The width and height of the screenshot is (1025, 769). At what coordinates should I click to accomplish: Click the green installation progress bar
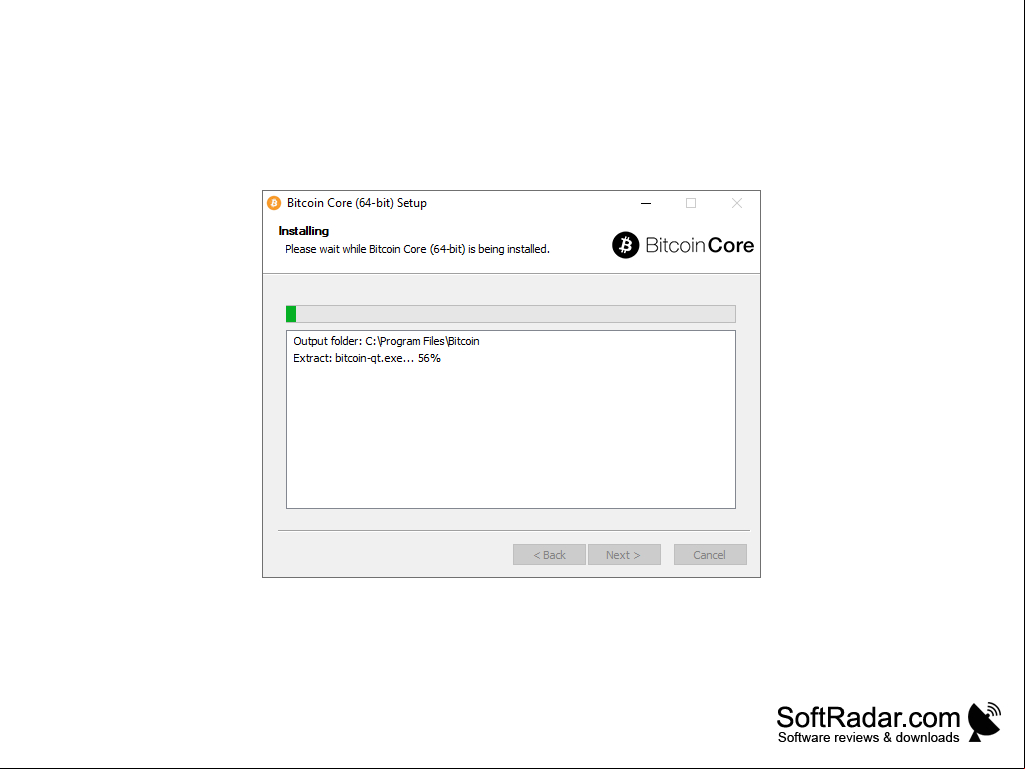point(511,314)
